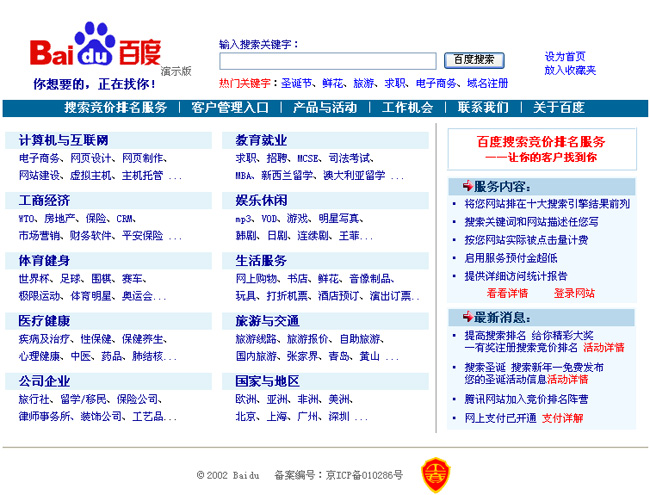Click the 网页设计 link

[x=90, y=158]
